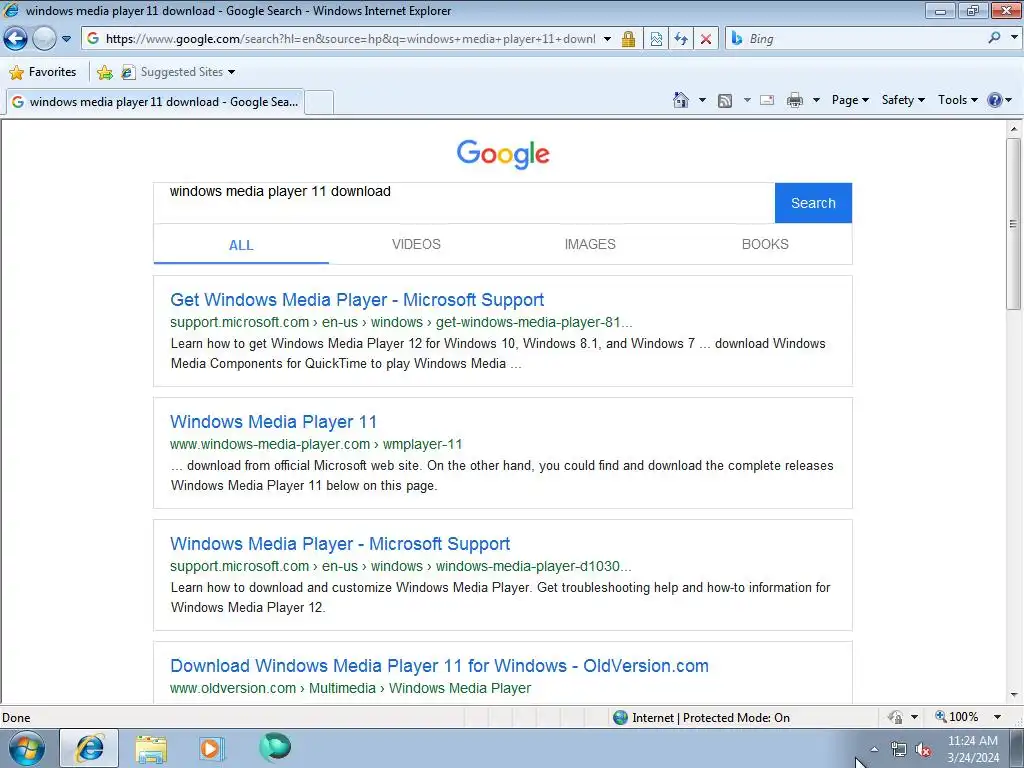Click the browser Forward arrow button
This screenshot has width=1024, height=768.
click(44, 39)
